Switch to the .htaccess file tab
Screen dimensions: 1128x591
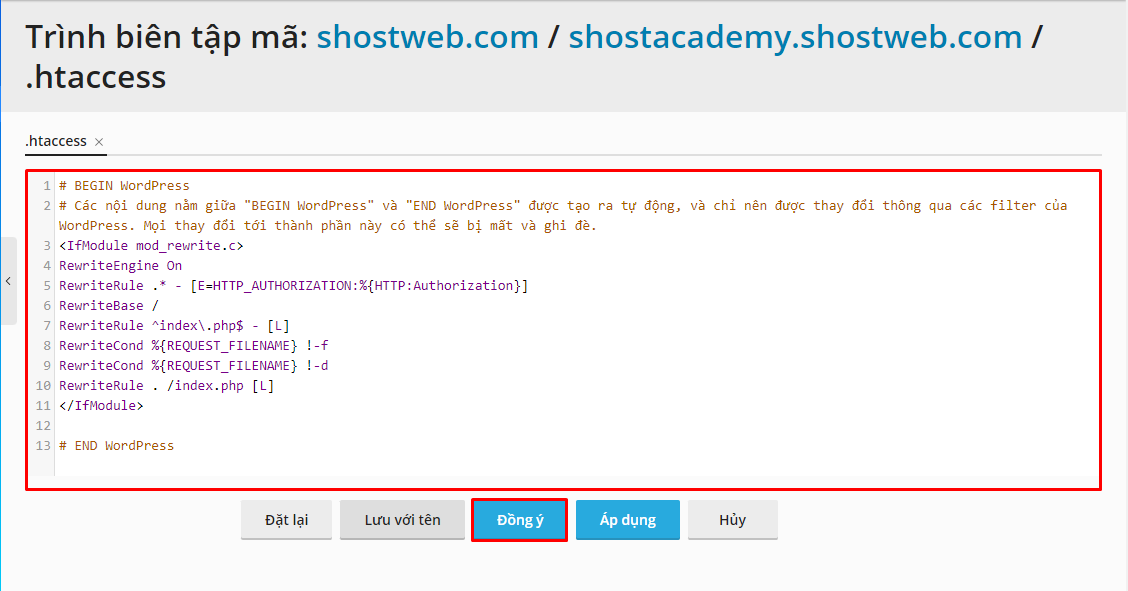[56, 141]
